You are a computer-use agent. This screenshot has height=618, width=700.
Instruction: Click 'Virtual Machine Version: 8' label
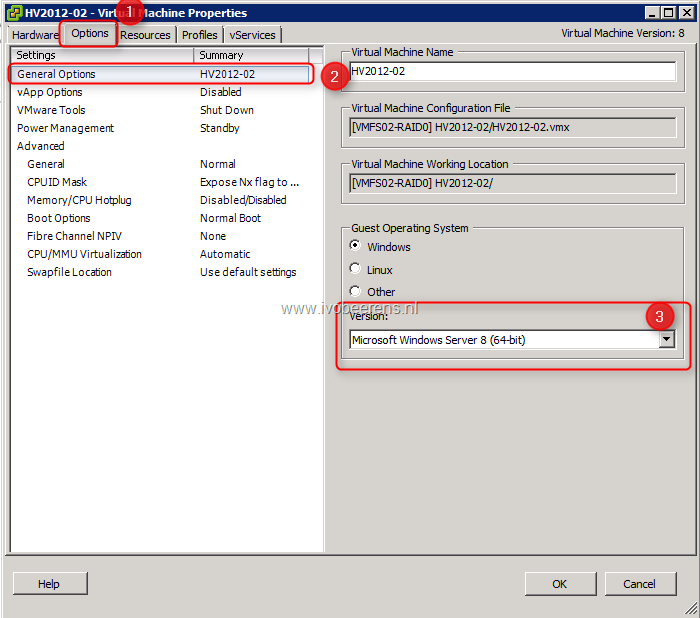coord(623,33)
